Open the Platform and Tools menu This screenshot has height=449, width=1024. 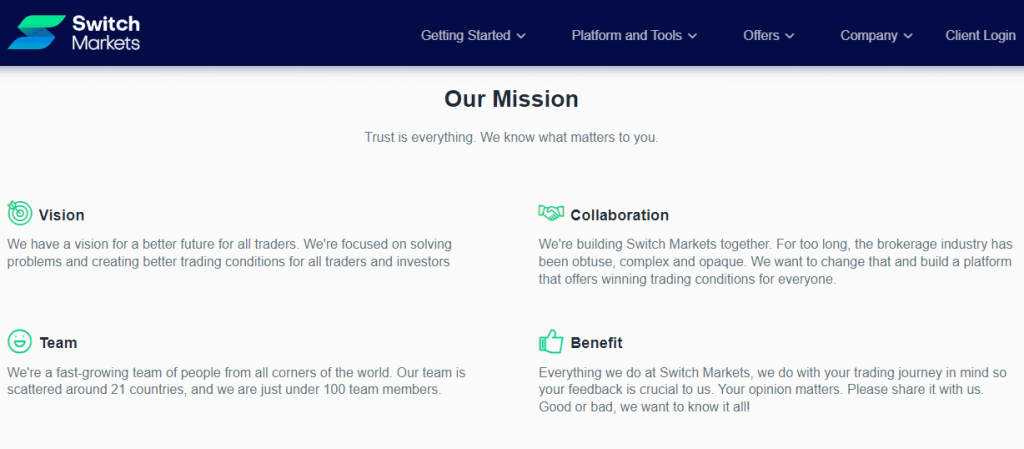click(627, 35)
